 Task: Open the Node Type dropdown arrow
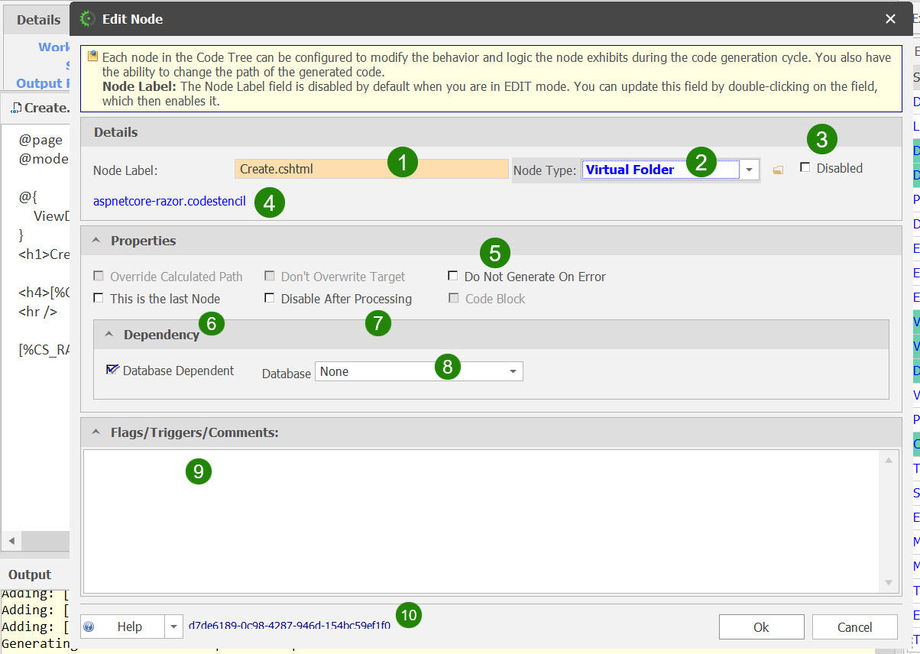coord(749,170)
